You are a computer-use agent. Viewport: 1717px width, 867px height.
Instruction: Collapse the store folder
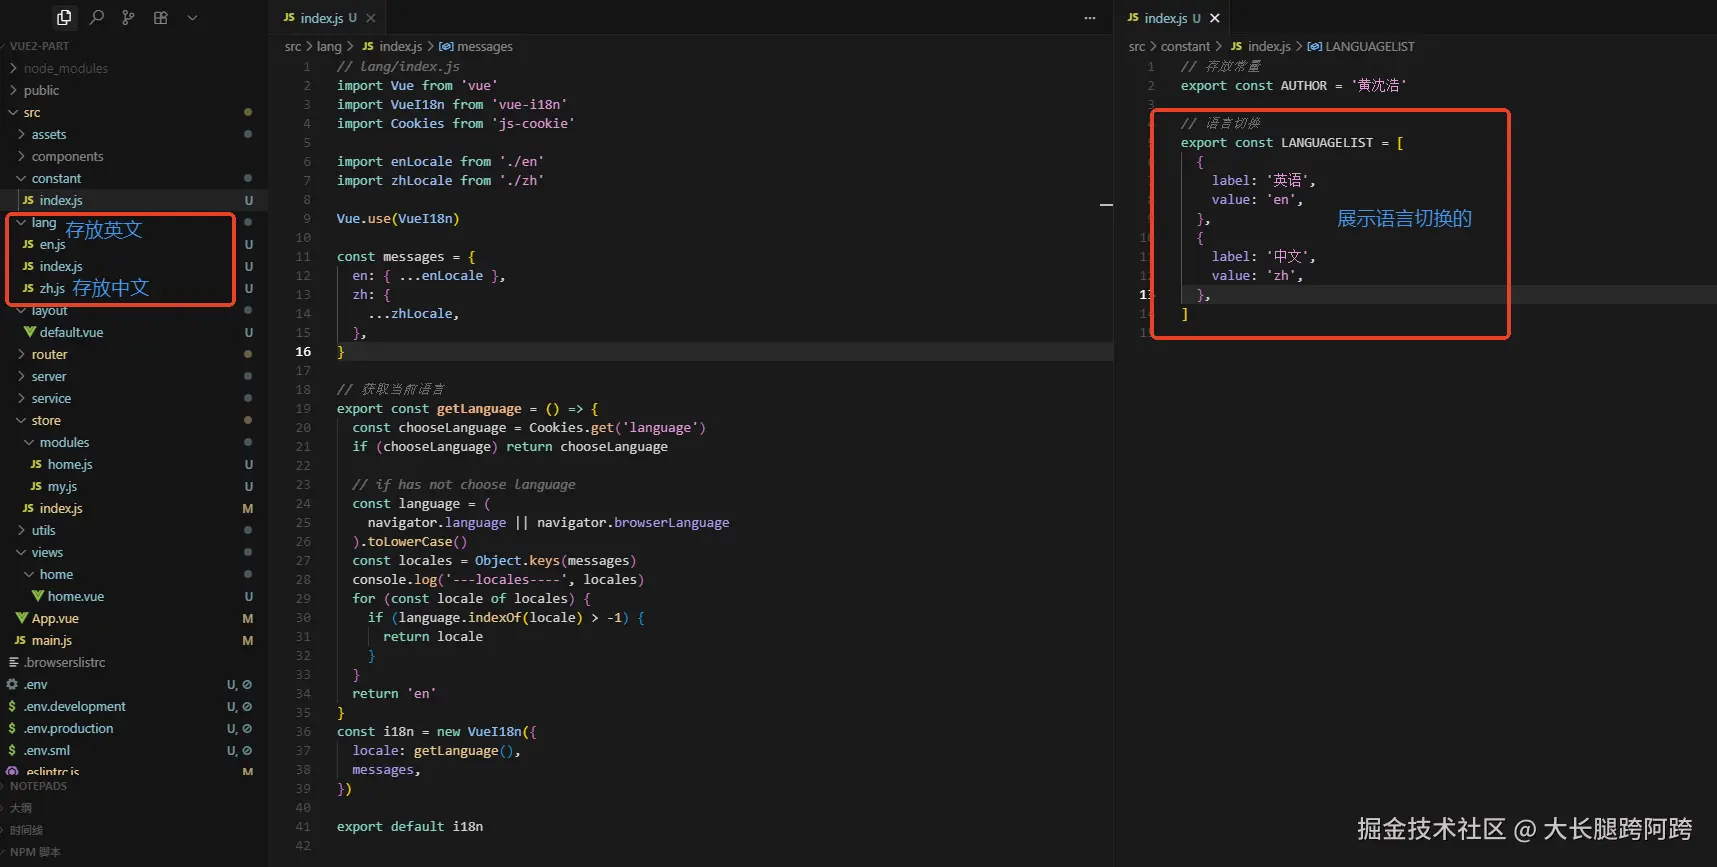click(x=134, y=420)
